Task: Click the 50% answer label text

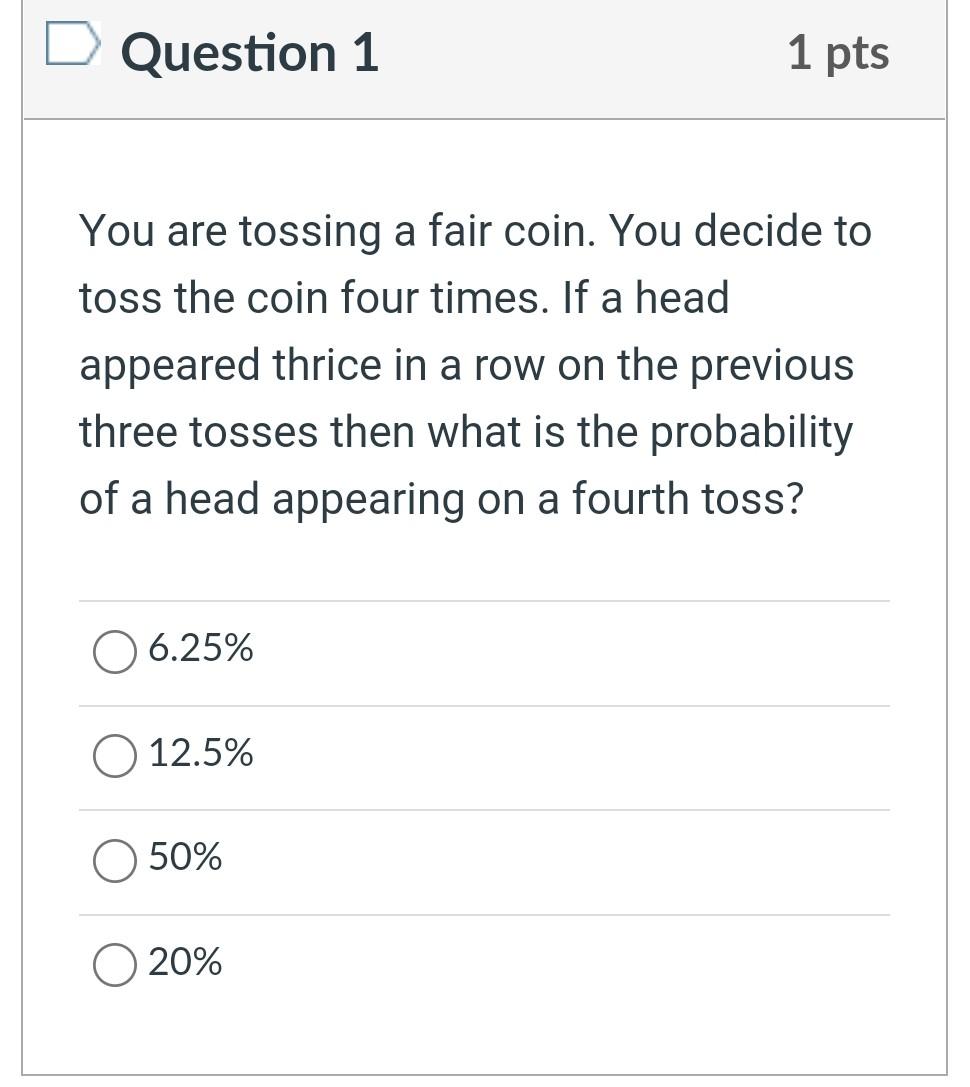Action: coord(186,858)
